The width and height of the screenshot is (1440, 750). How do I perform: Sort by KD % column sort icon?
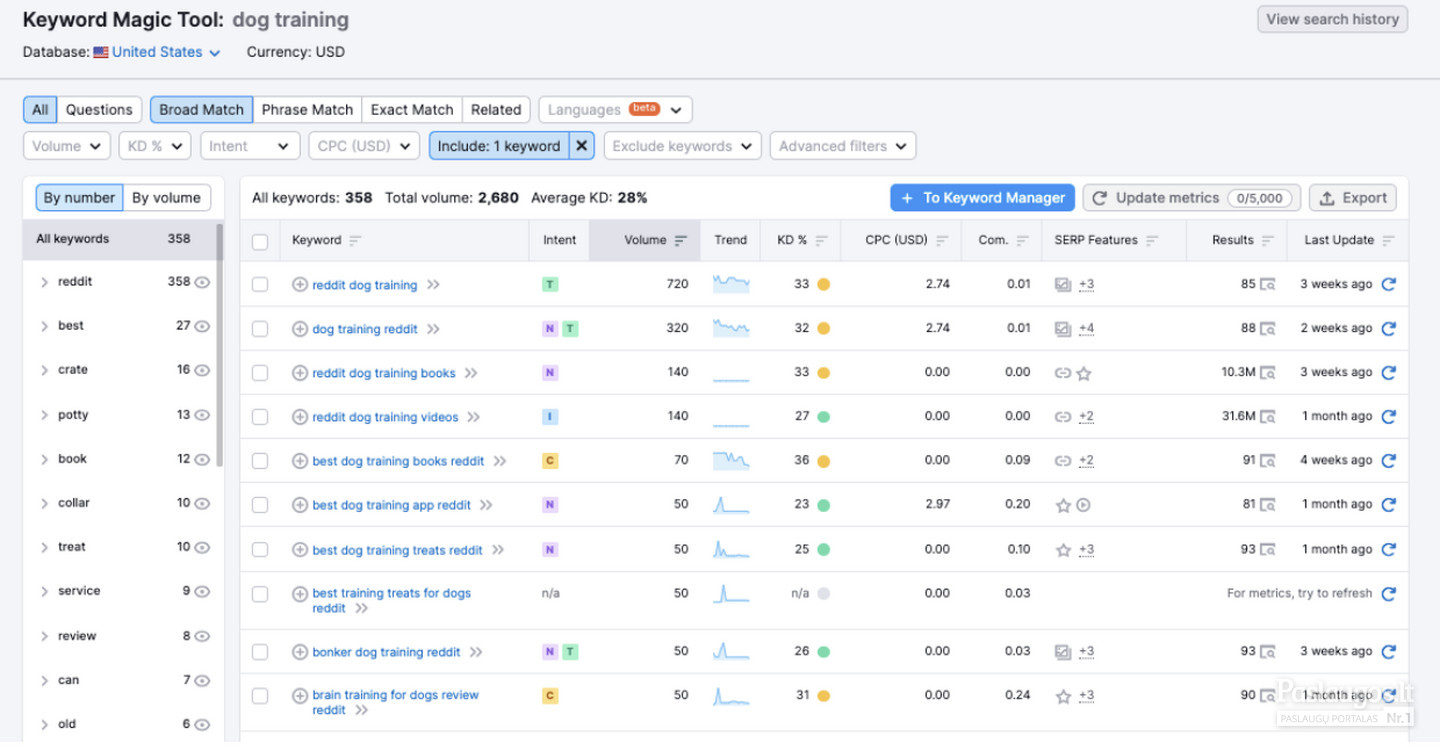click(822, 241)
